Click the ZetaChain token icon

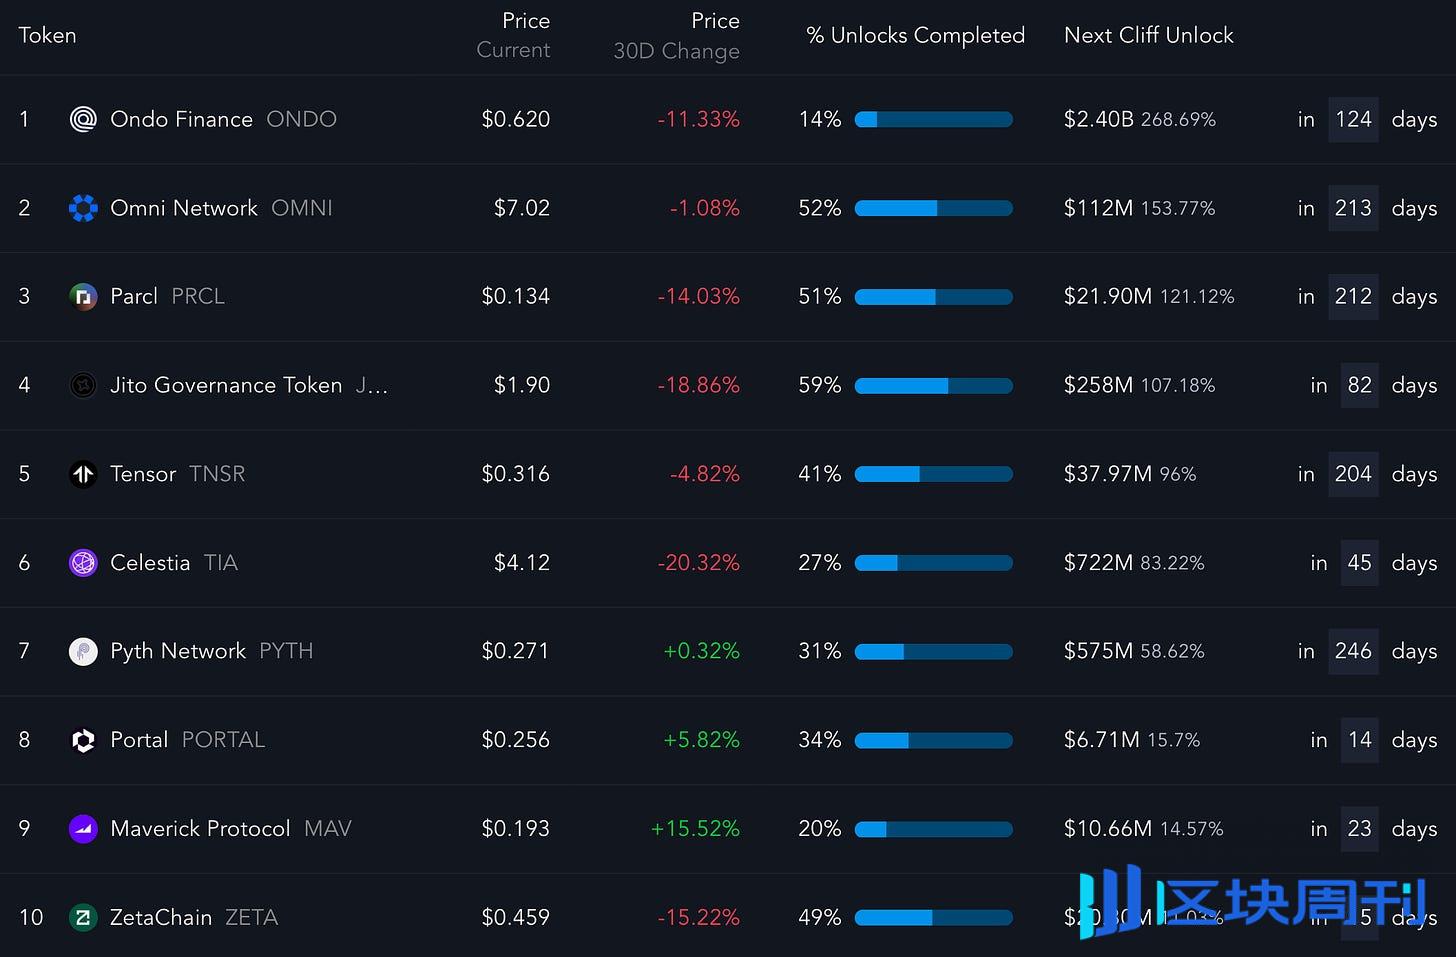[x=83, y=917]
